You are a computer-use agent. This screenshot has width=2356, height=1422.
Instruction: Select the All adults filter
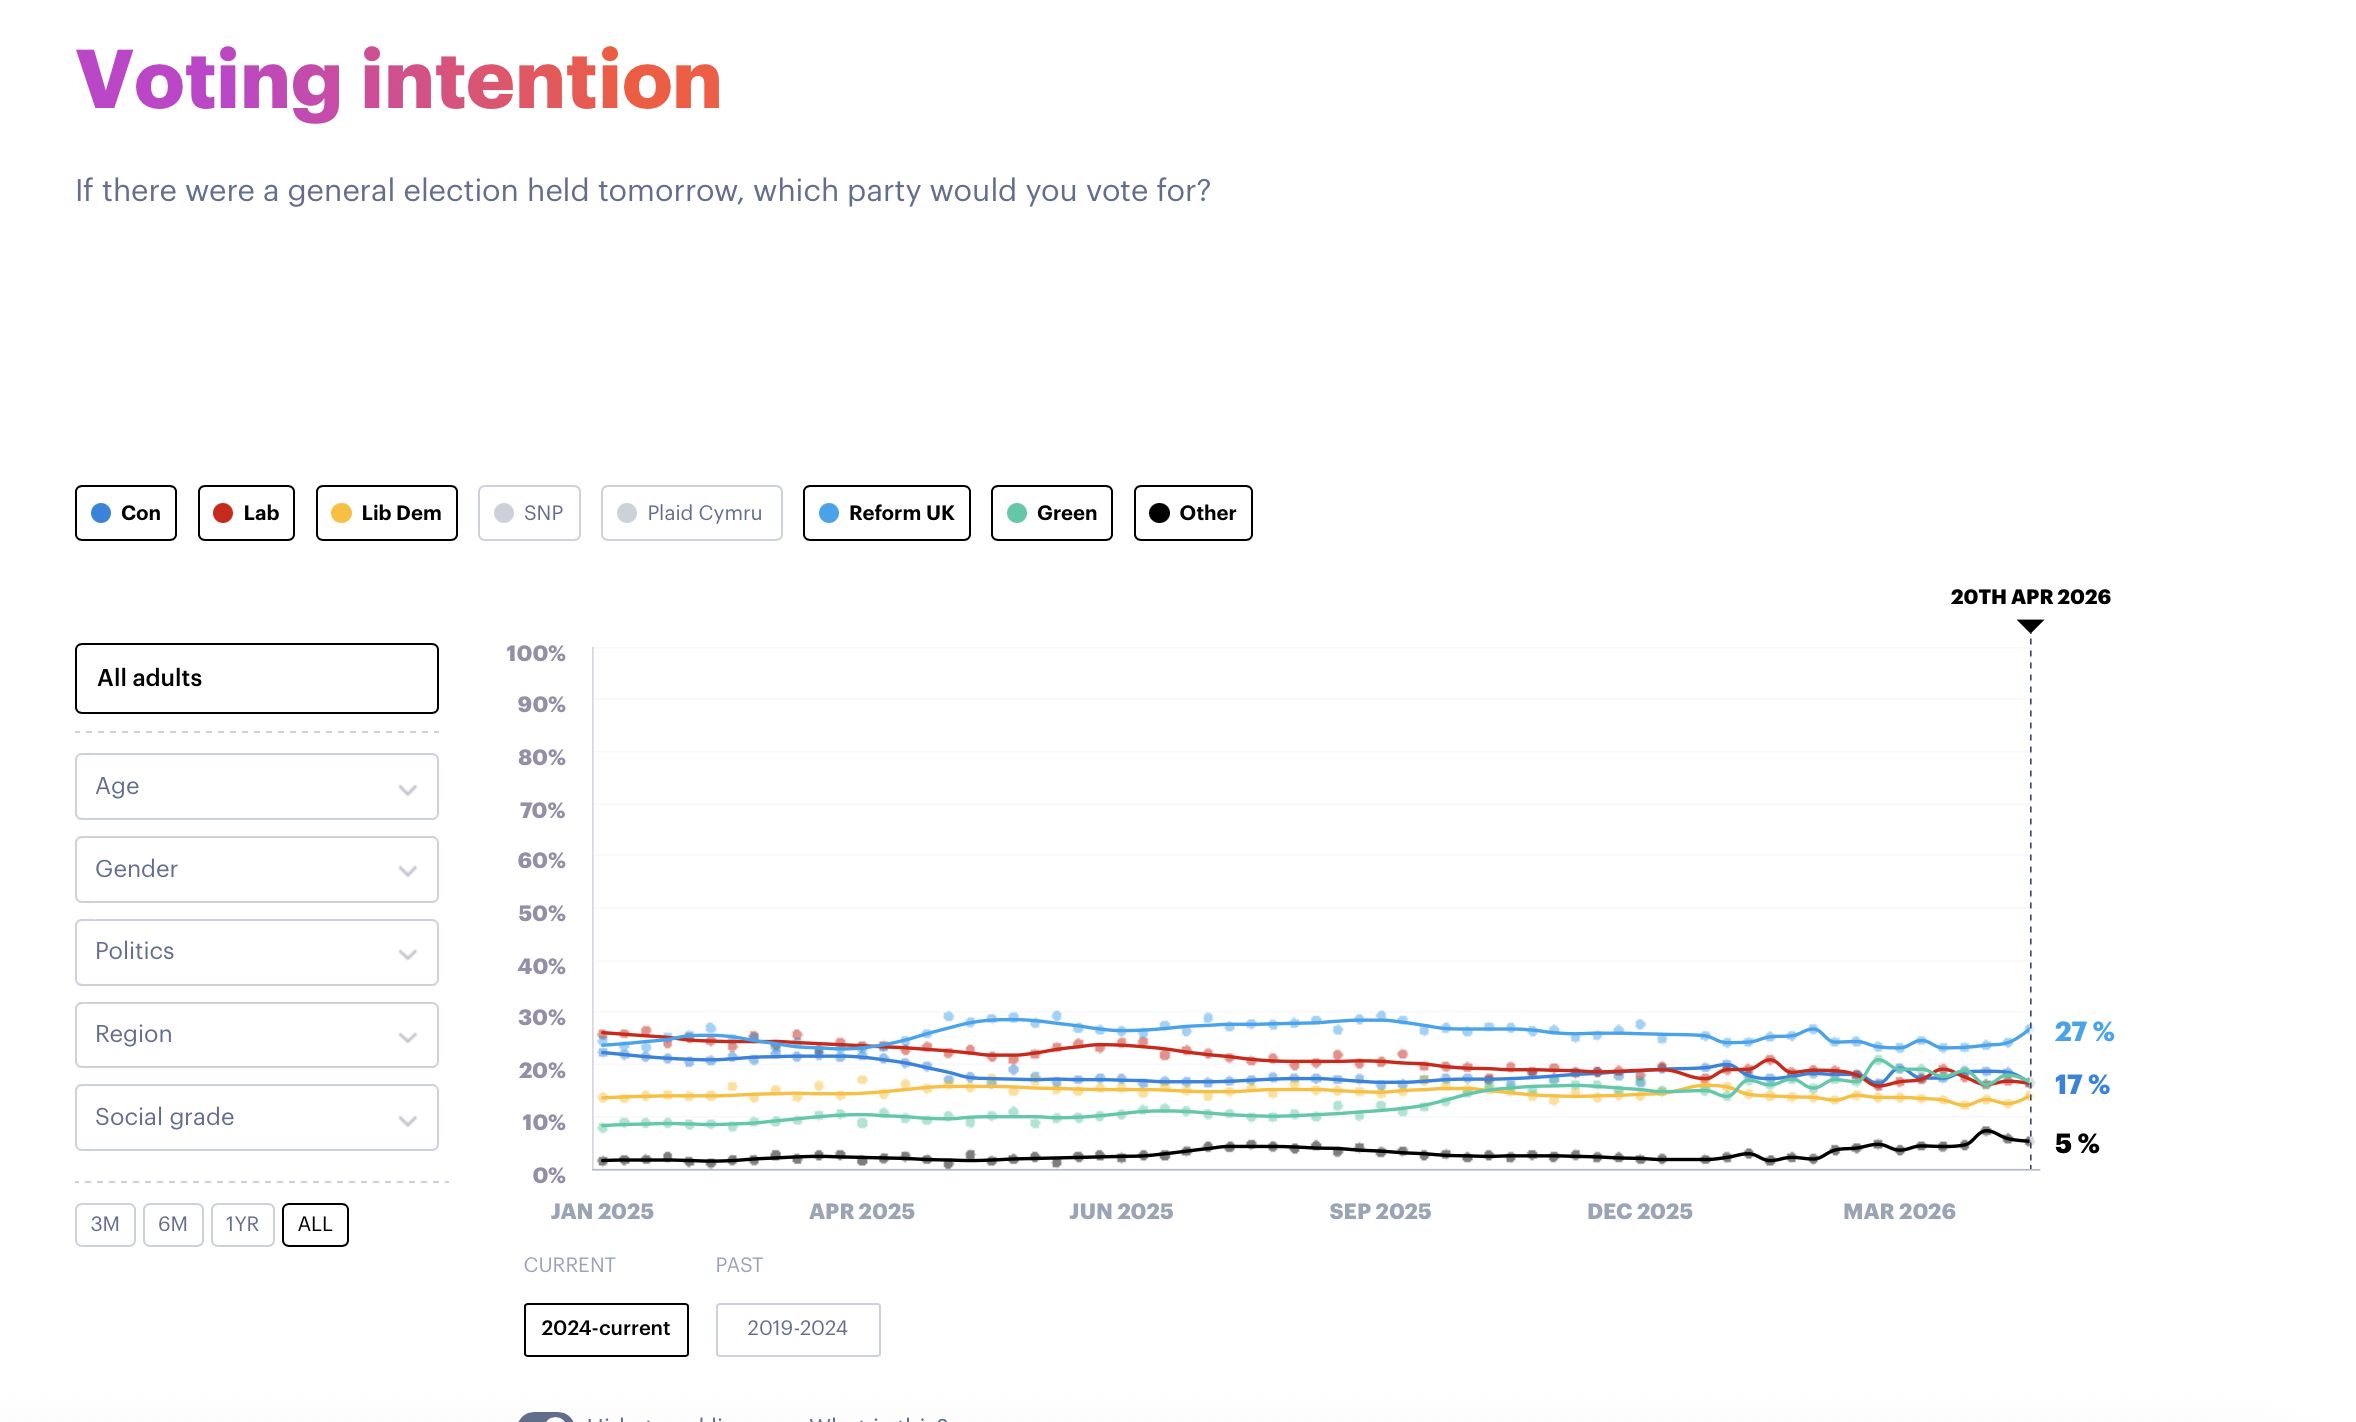256,678
